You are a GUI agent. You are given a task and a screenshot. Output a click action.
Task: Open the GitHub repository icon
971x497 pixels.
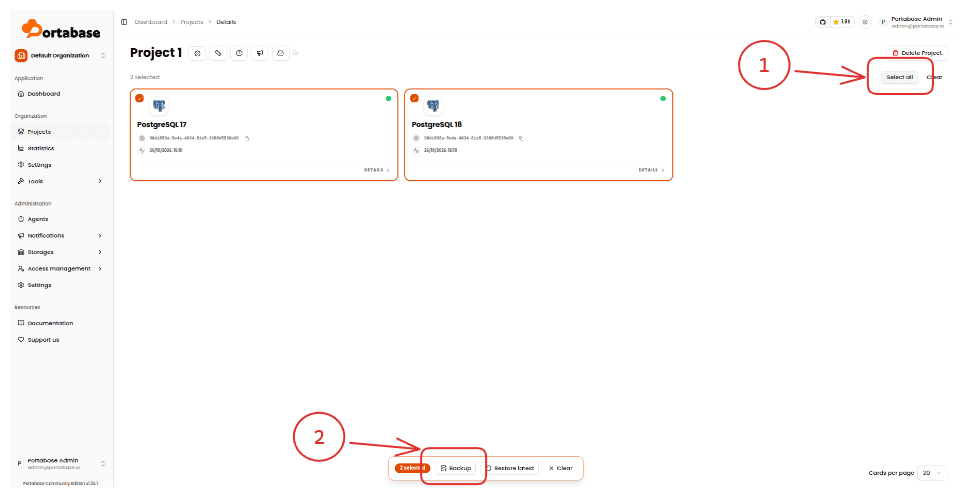[822, 22]
